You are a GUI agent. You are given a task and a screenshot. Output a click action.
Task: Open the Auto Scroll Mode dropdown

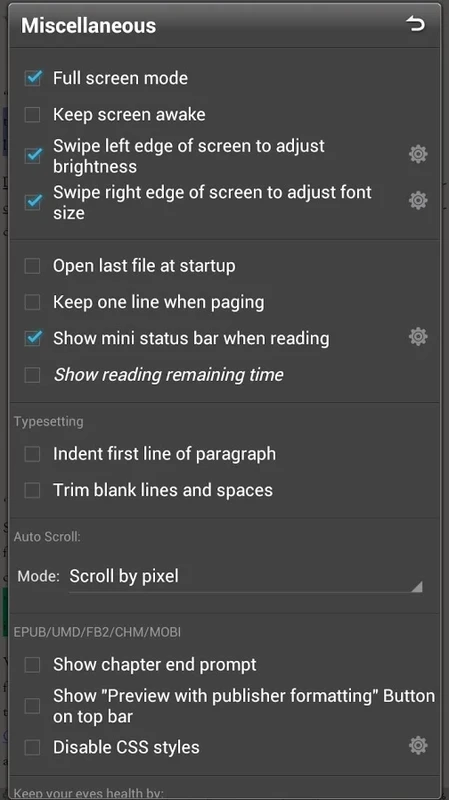(x=246, y=577)
